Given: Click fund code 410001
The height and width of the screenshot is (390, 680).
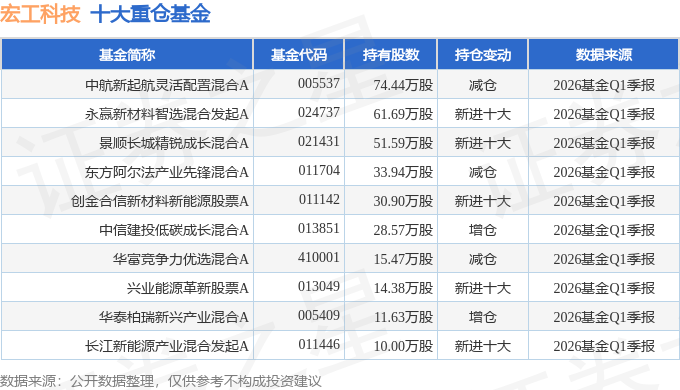Looking at the screenshot, I should point(319,258).
